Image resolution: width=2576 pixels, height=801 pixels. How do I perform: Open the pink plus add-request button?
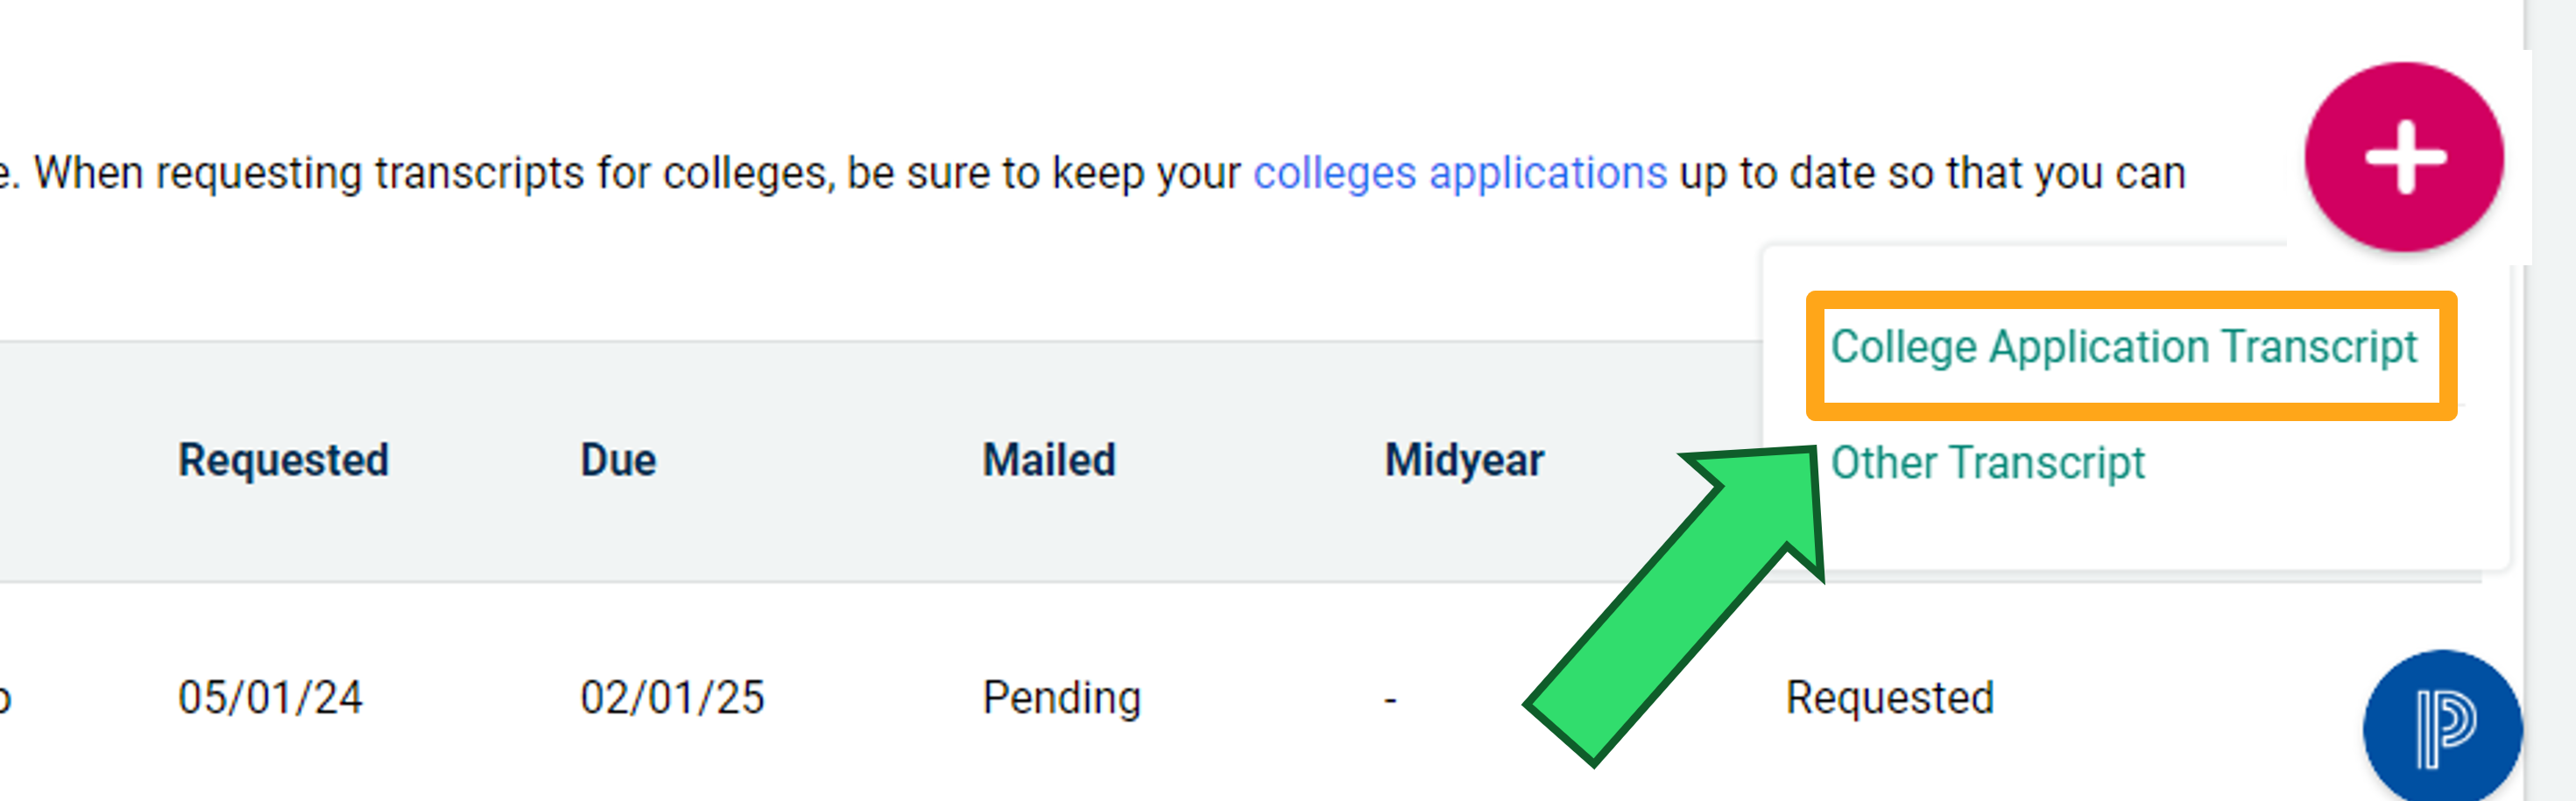pyautogui.click(x=2403, y=157)
